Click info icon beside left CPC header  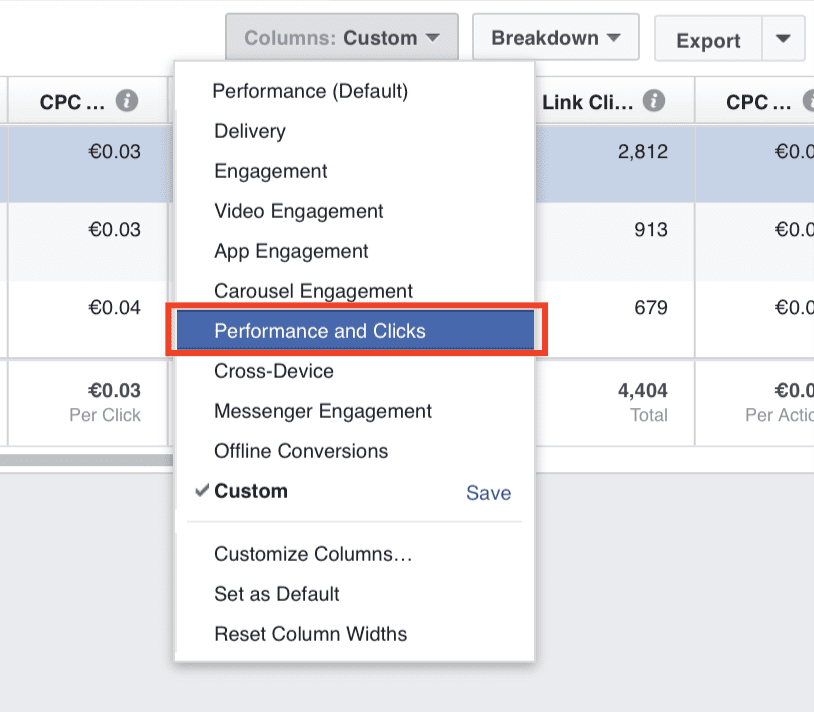pyautogui.click(x=127, y=101)
